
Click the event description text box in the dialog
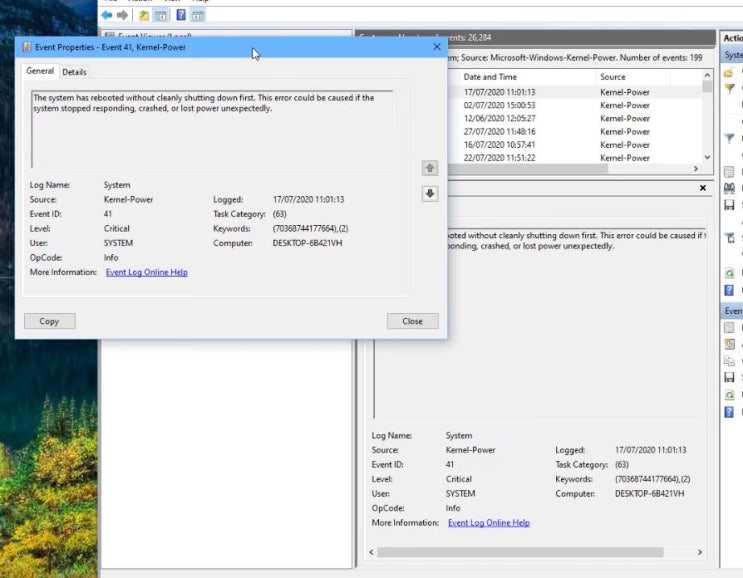click(212, 129)
